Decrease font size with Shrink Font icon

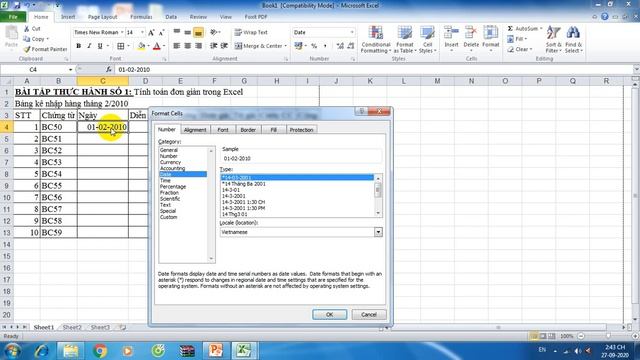(161, 33)
